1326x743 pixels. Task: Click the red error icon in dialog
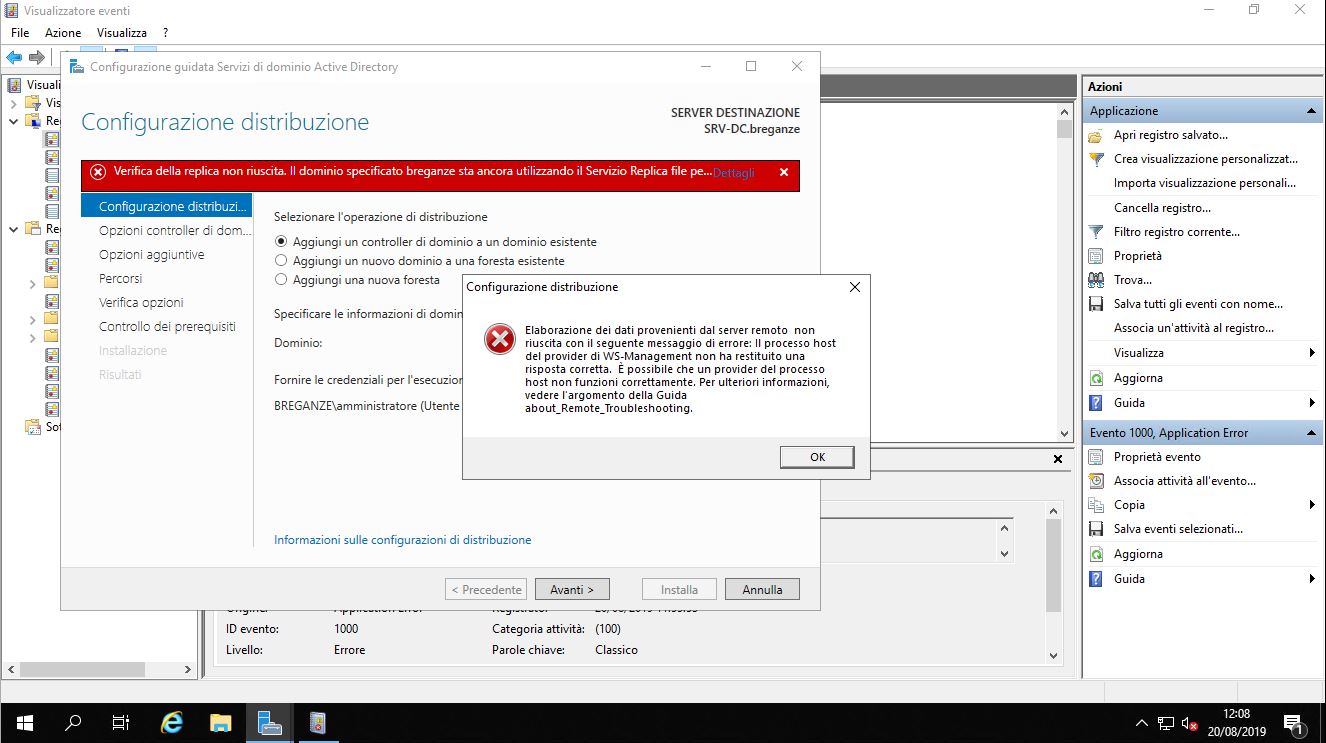pyautogui.click(x=499, y=341)
